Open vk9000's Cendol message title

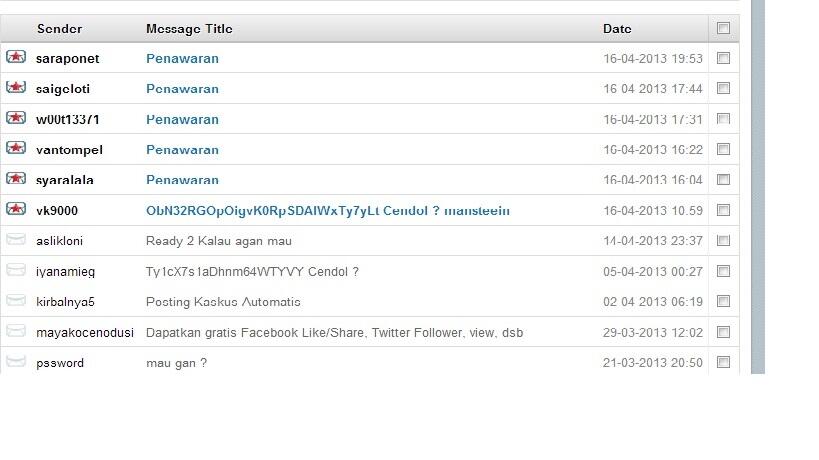pyautogui.click(x=327, y=210)
